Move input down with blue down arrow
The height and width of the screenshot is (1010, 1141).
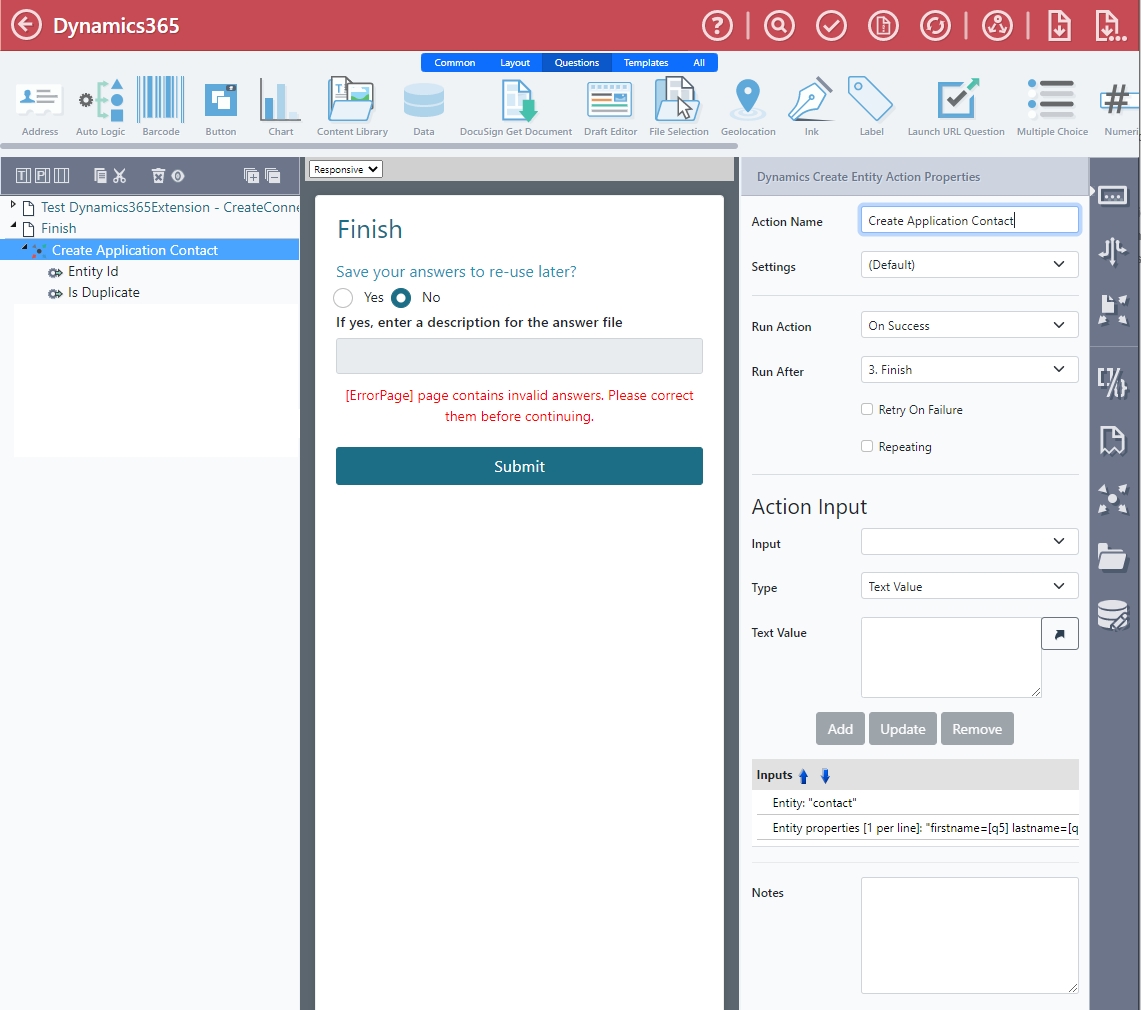824,776
